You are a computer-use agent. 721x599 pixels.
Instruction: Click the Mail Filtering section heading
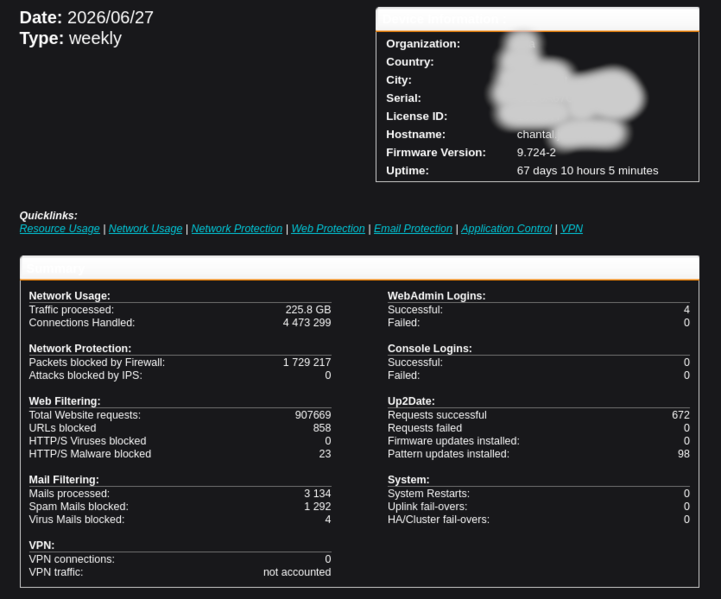pyautogui.click(x=64, y=480)
